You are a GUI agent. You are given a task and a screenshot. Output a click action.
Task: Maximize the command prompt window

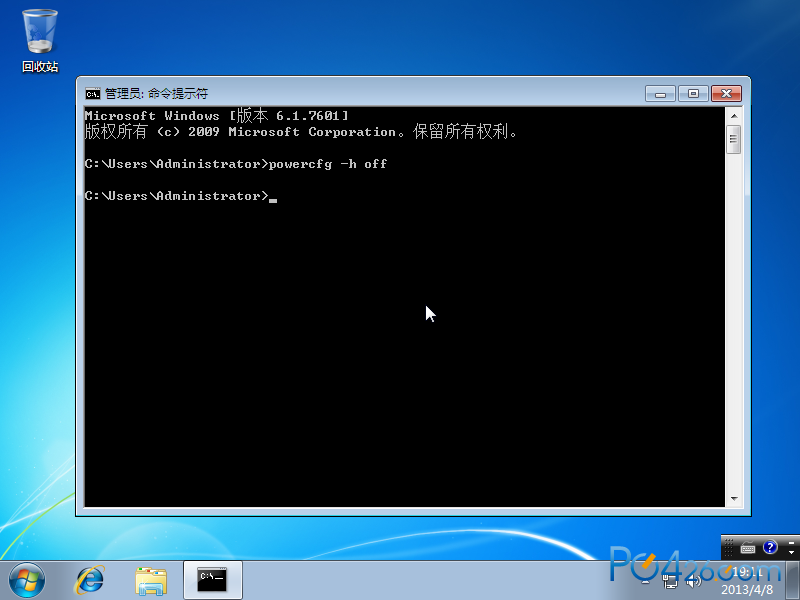click(693, 93)
